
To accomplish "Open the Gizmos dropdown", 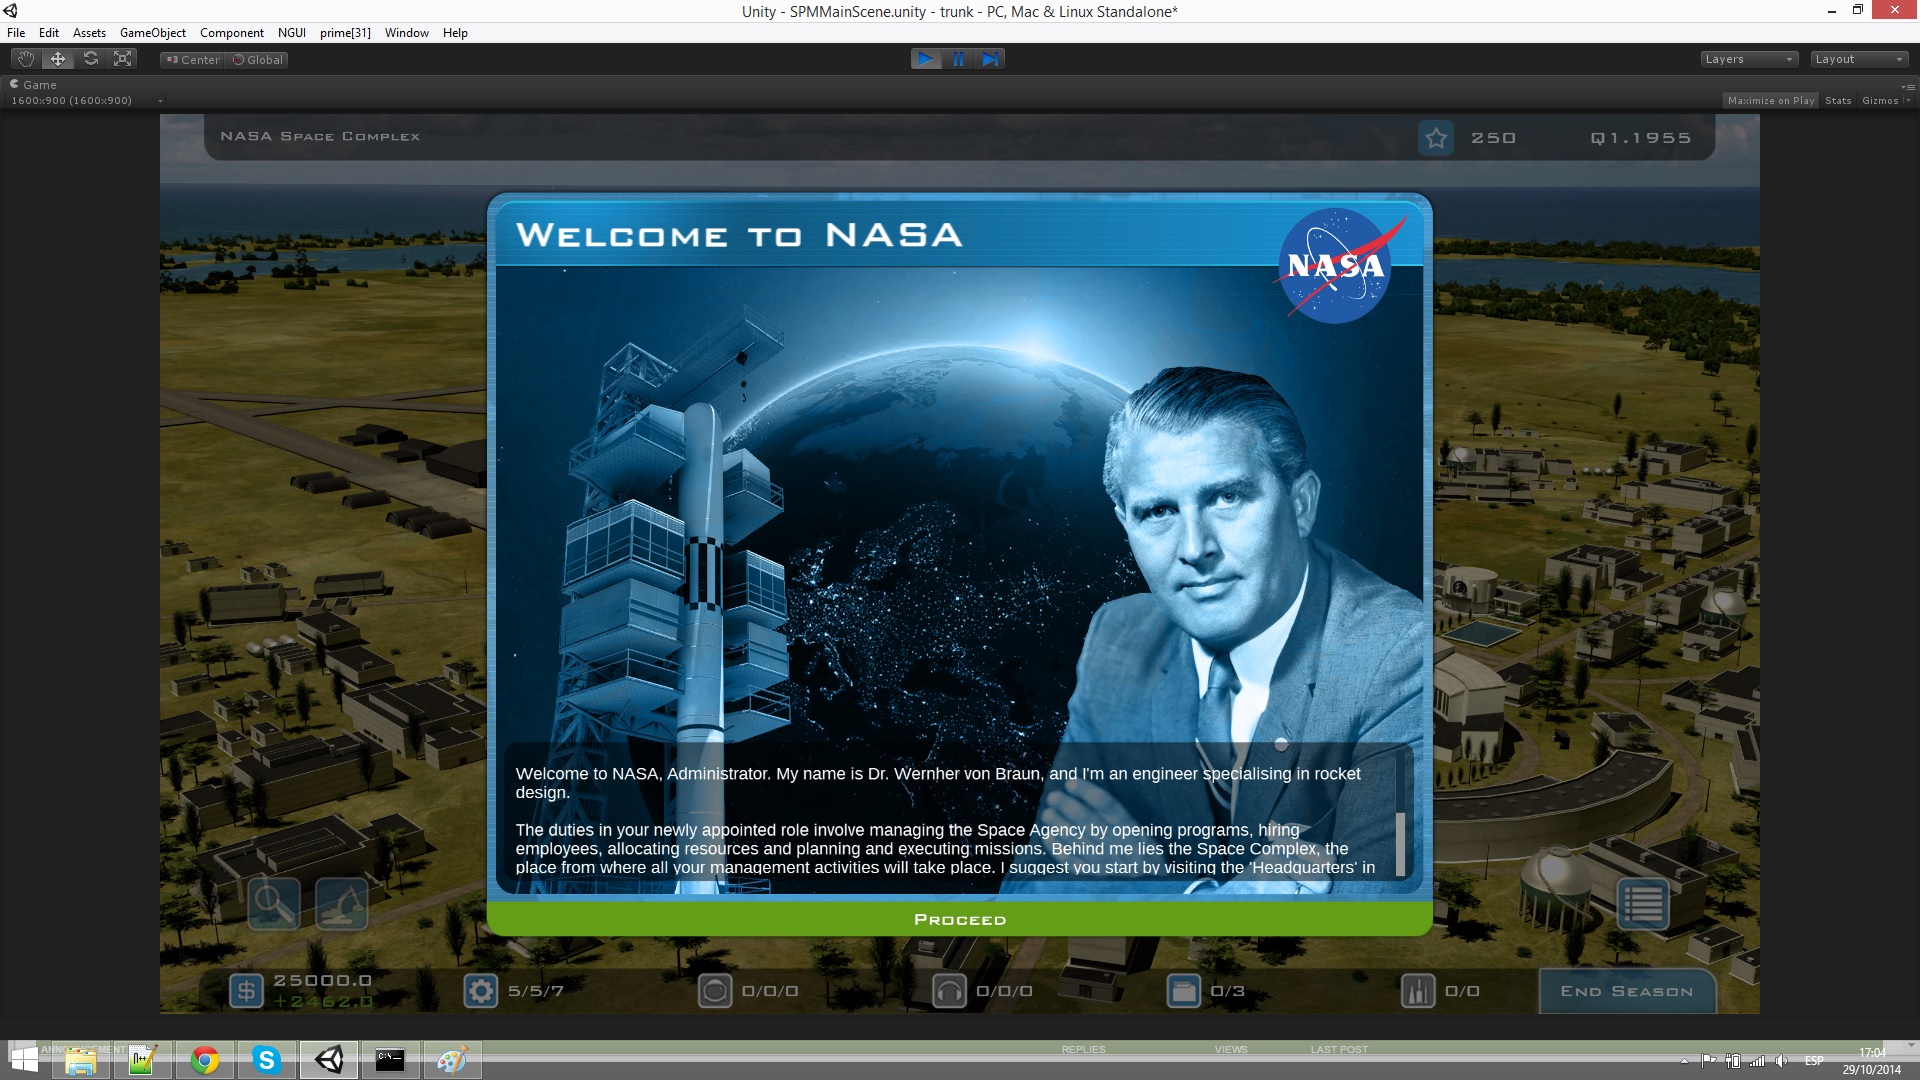I will (x=1886, y=100).
